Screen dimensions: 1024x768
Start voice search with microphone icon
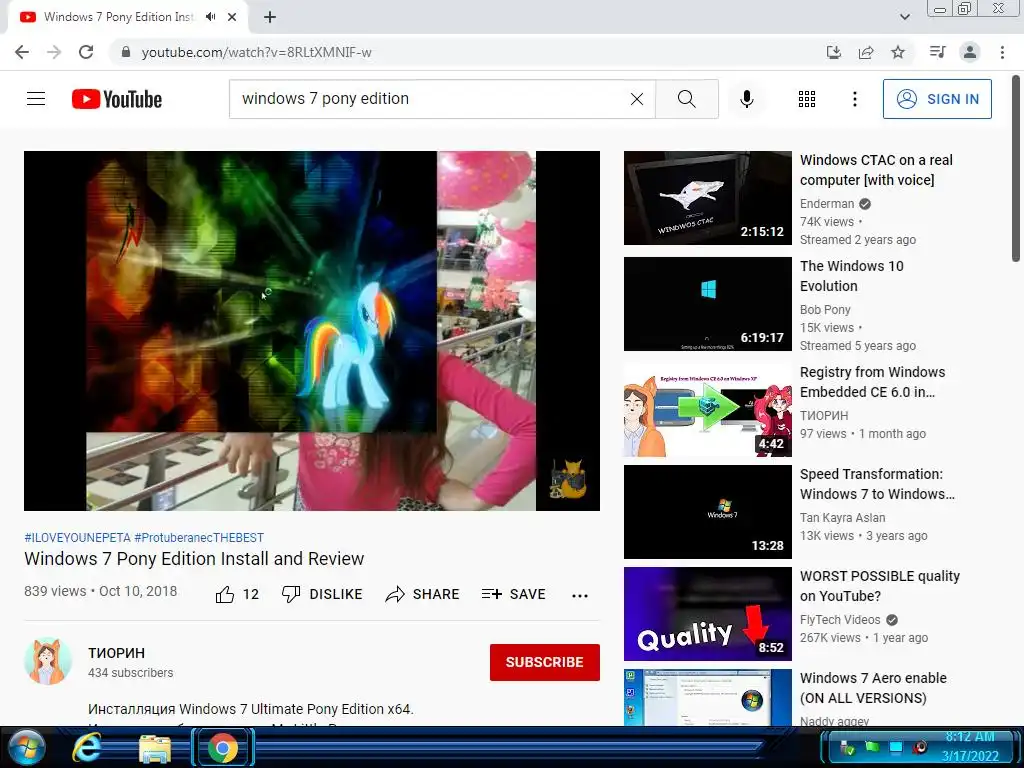click(747, 99)
